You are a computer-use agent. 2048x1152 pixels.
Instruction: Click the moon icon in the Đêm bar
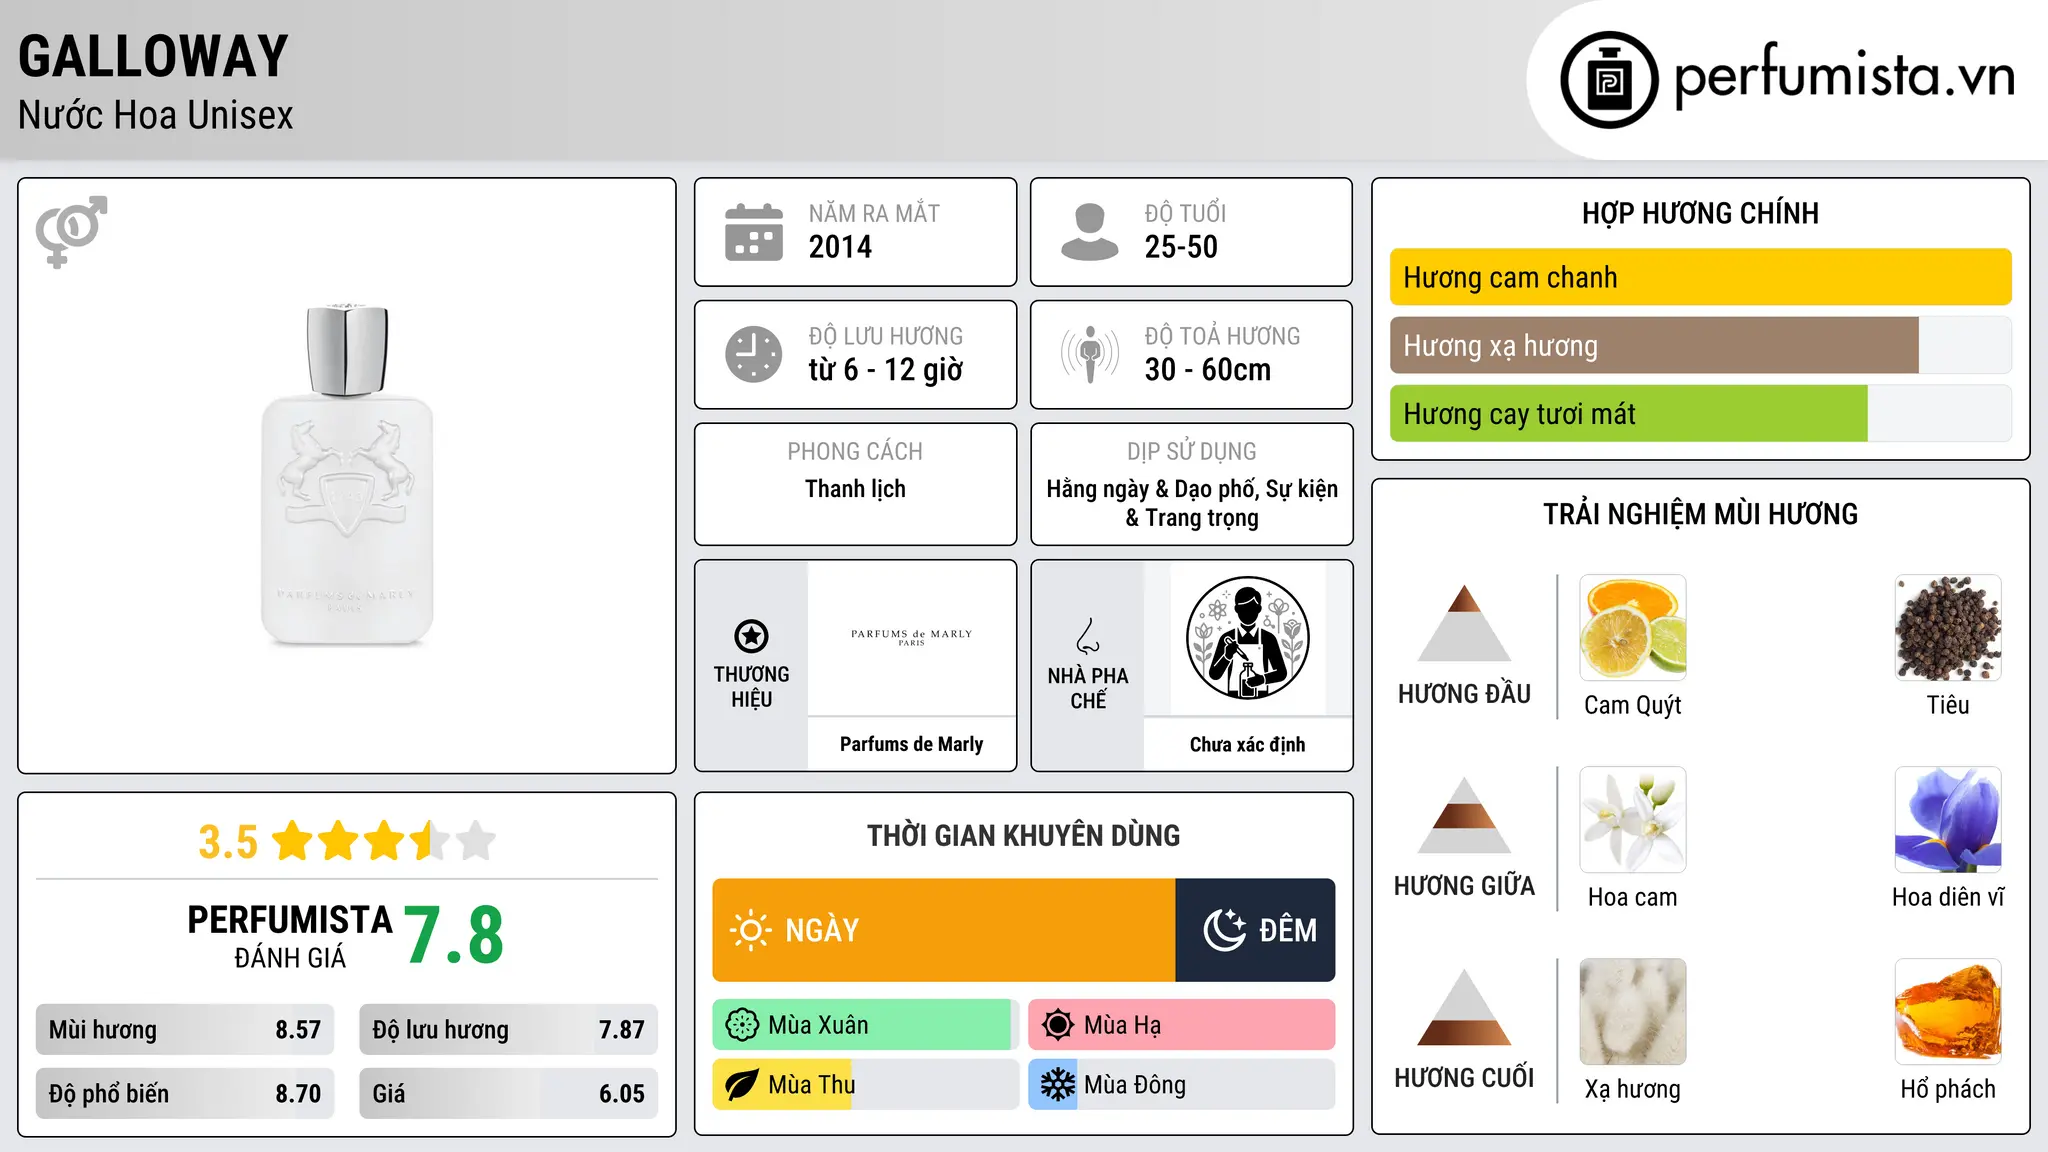pos(1225,930)
